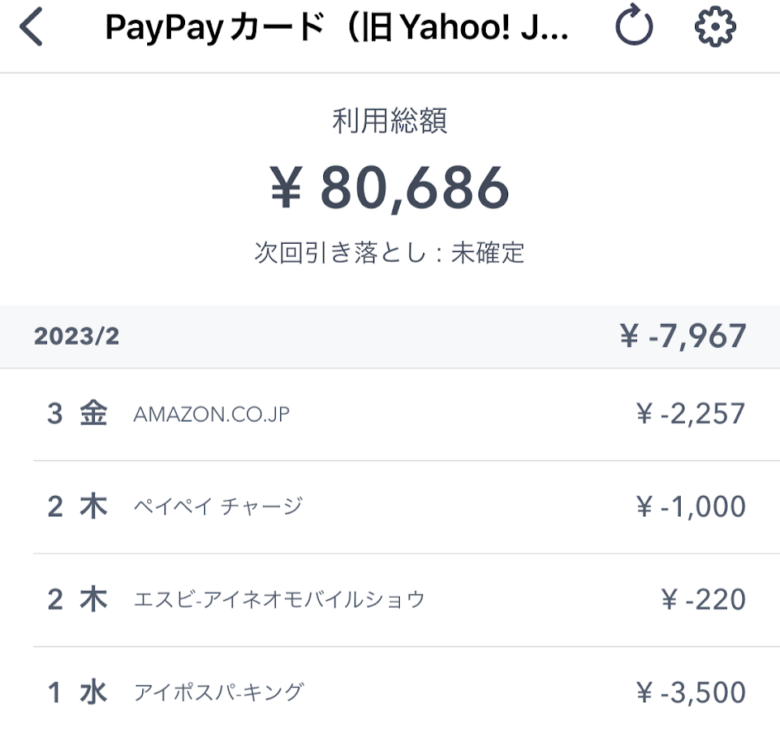Open the AMAZON.CO.JP transaction
The width and height of the screenshot is (780, 734).
tap(390, 414)
